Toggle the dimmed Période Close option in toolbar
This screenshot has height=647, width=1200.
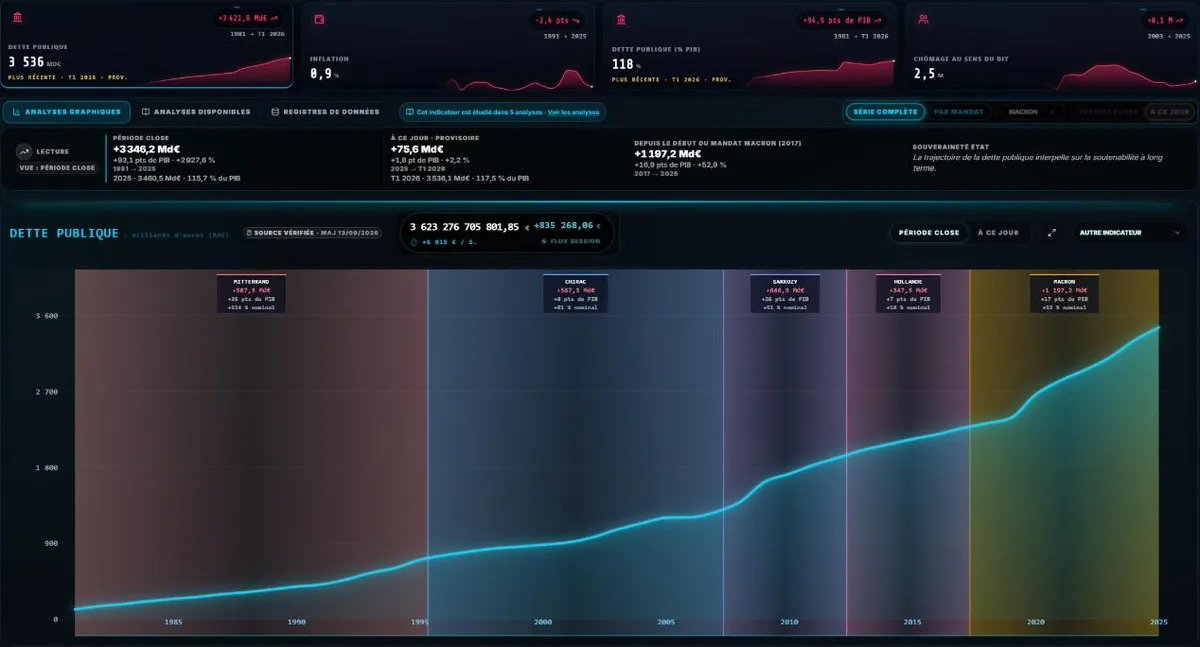[1109, 112]
